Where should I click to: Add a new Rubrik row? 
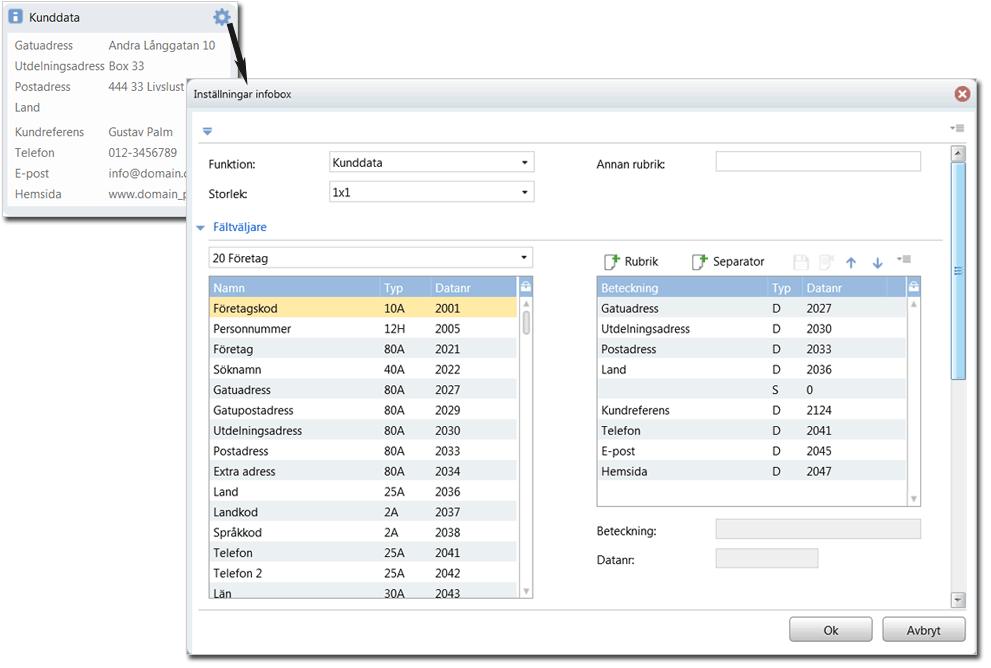click(631, 262)
